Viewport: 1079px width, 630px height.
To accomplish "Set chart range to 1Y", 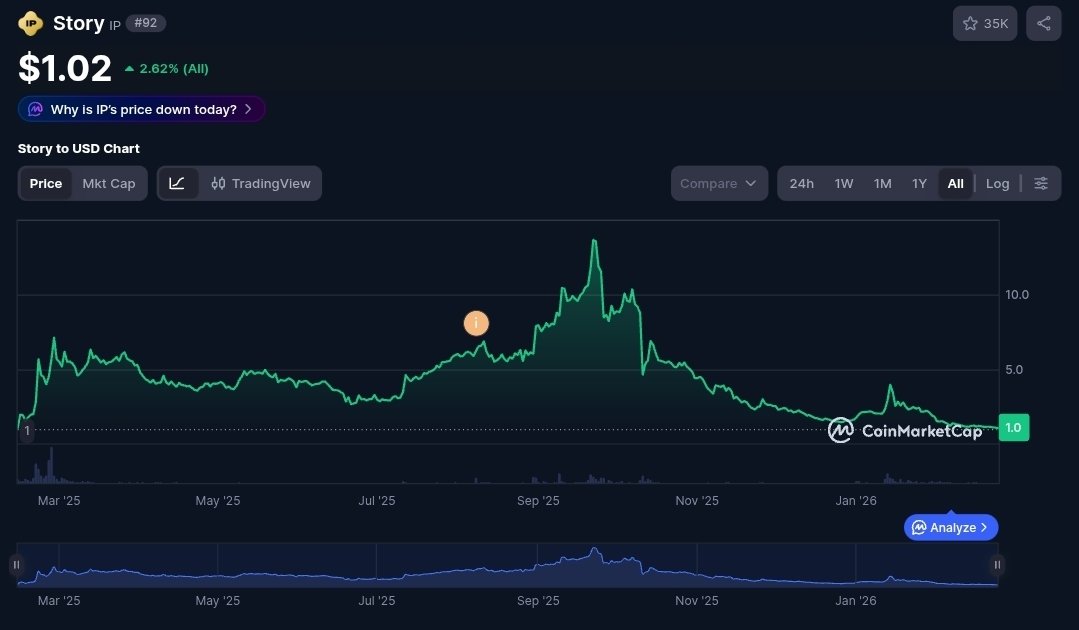I will (x=919, y=184).
